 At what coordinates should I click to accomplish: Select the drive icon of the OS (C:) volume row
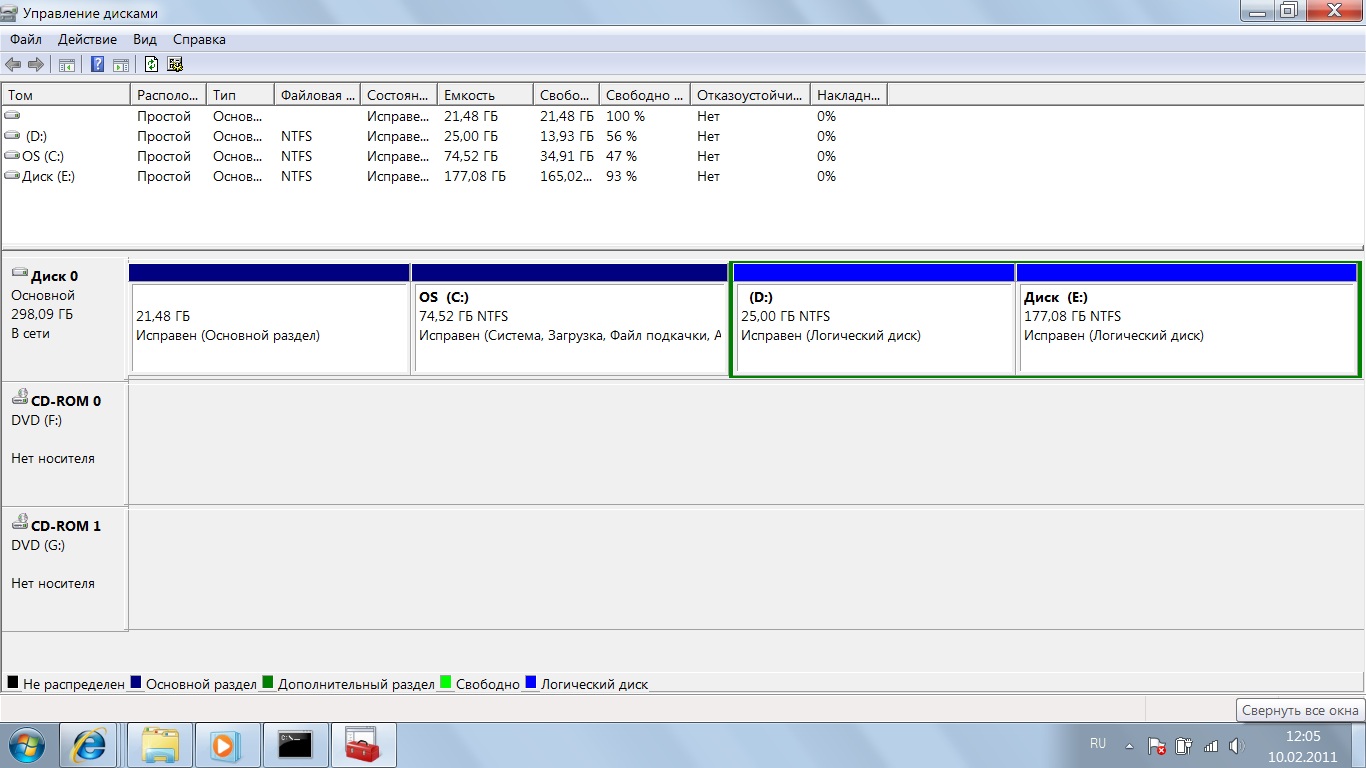12,156
